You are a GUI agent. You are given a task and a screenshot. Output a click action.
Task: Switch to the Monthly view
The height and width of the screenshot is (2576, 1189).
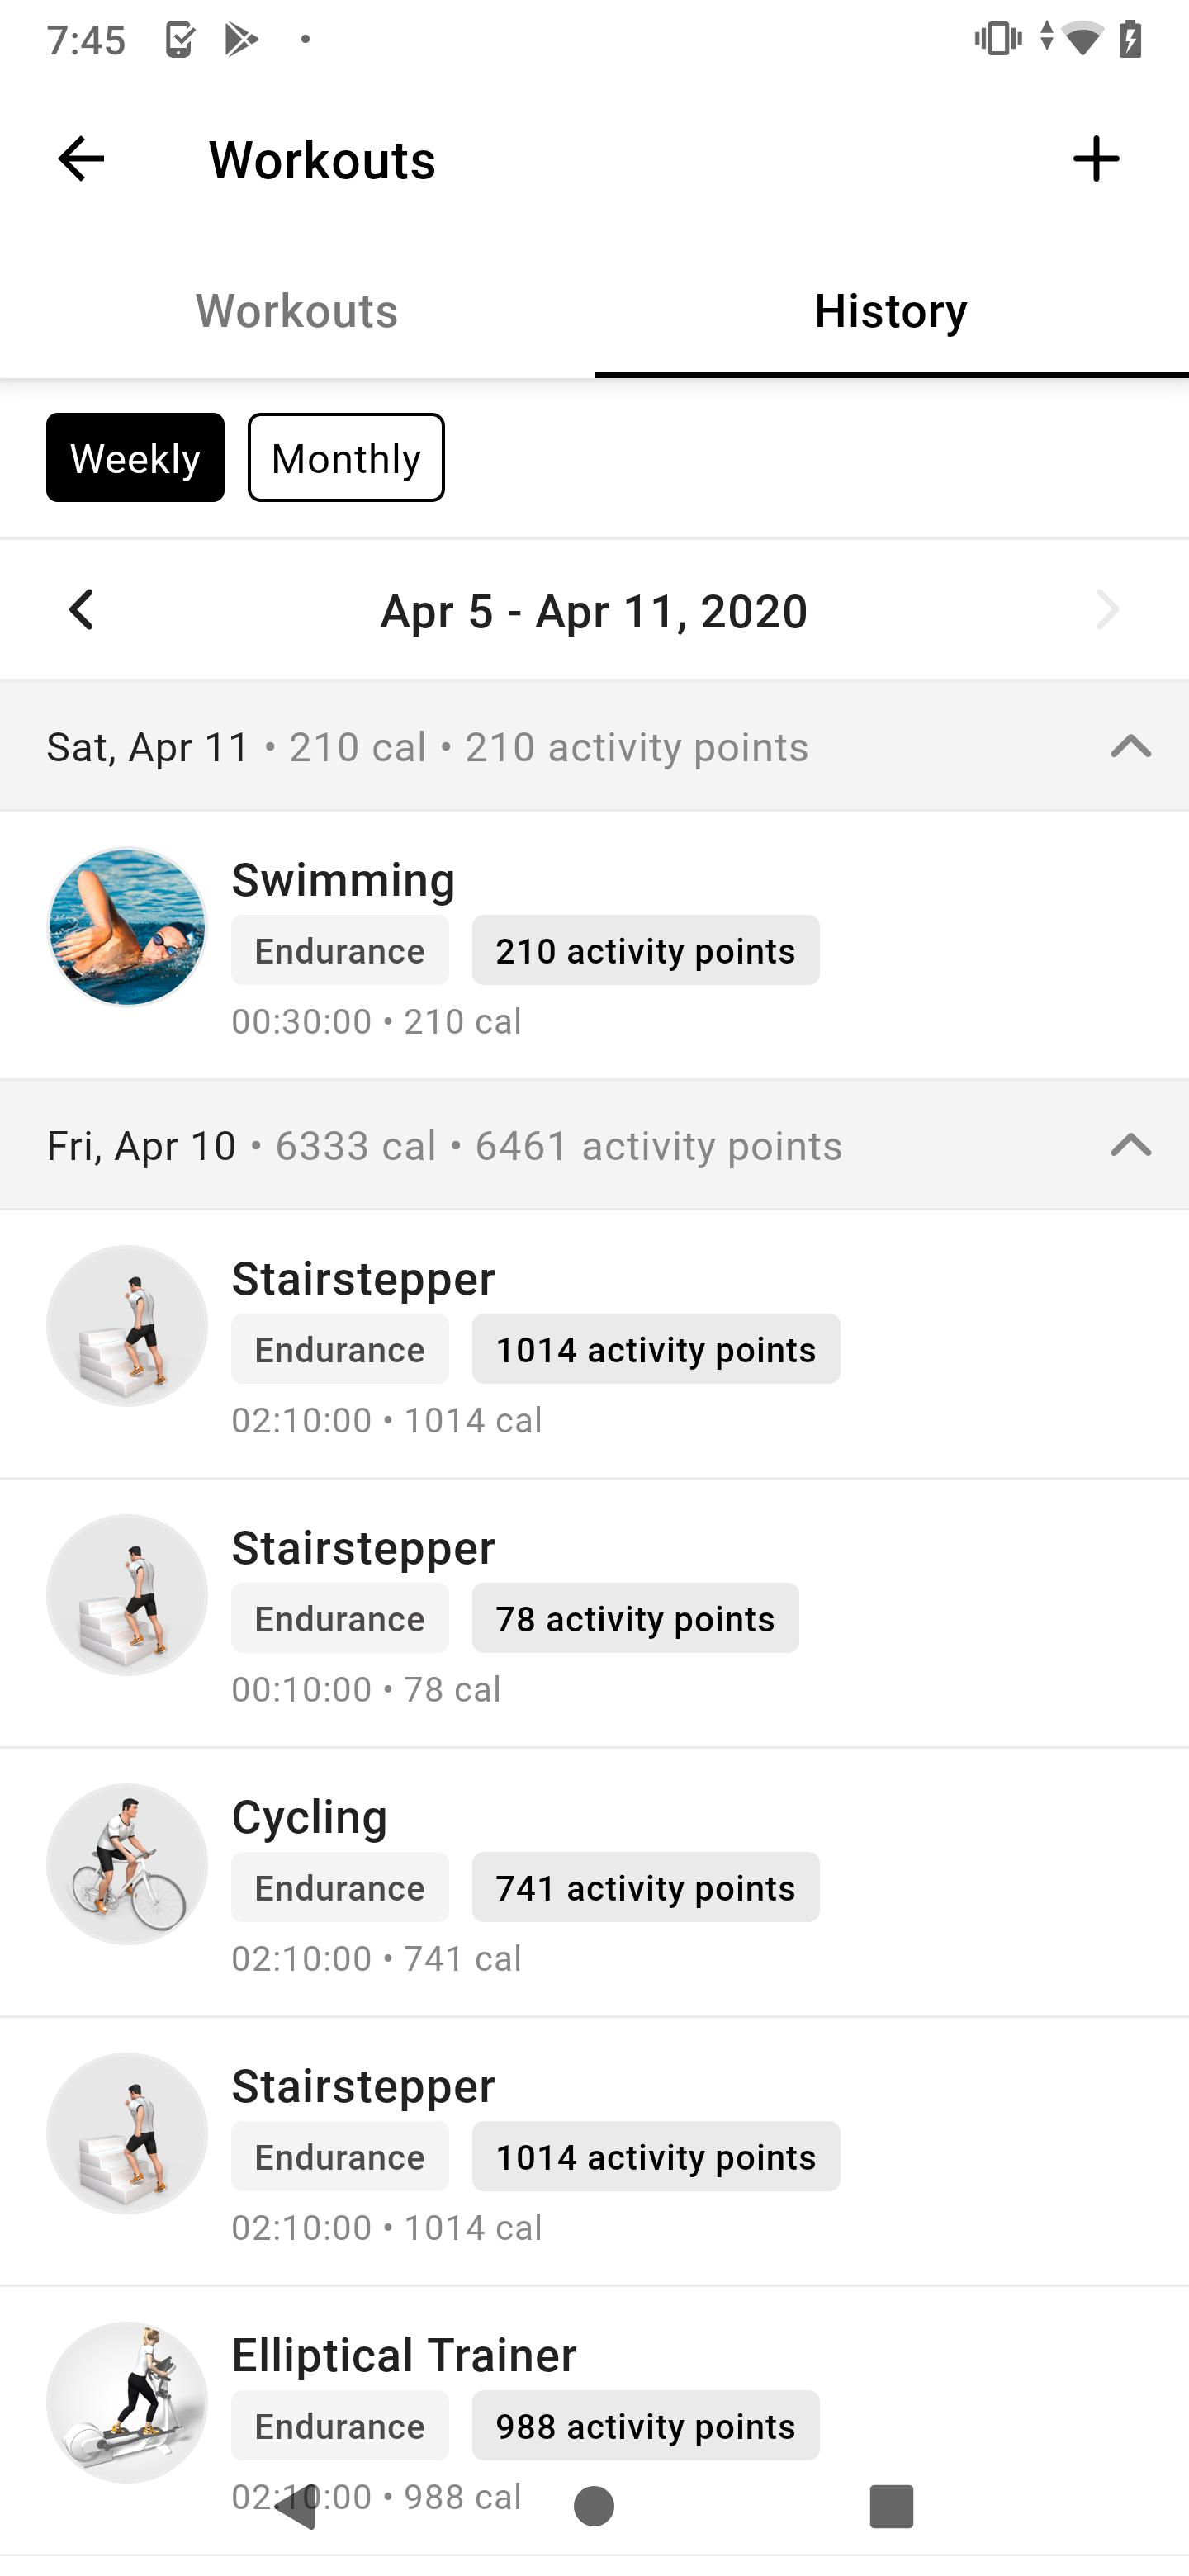[346, 457]
